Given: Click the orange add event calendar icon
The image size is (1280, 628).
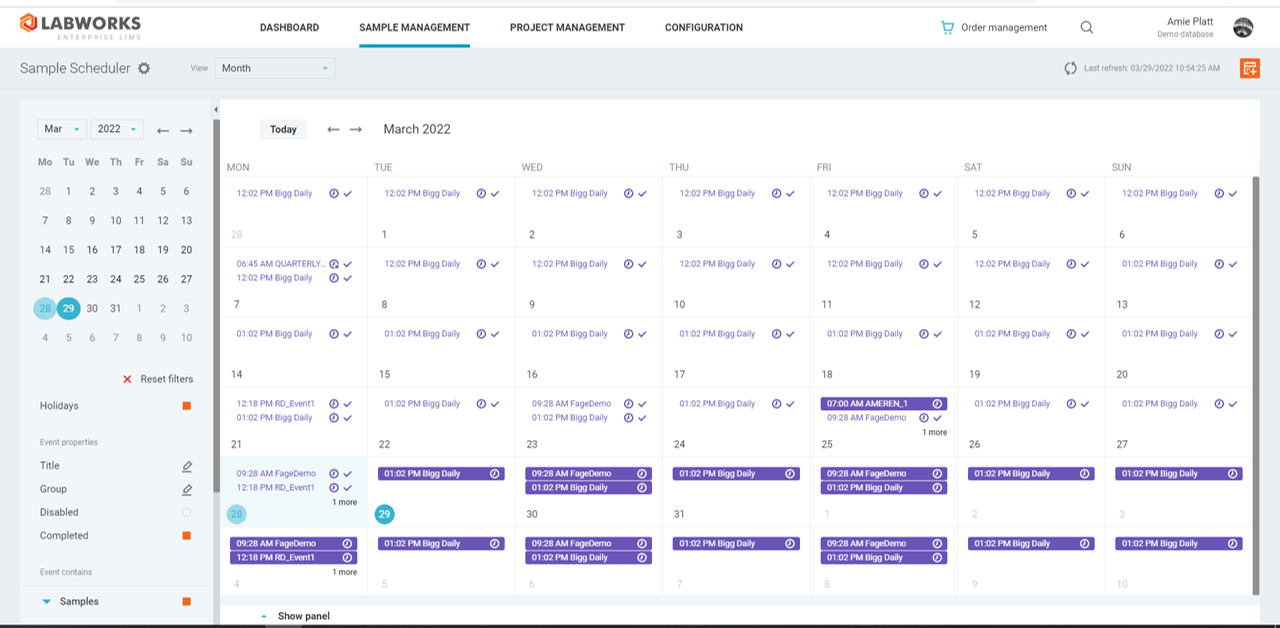Looking at the screenshot, I should click(1249, 68).
